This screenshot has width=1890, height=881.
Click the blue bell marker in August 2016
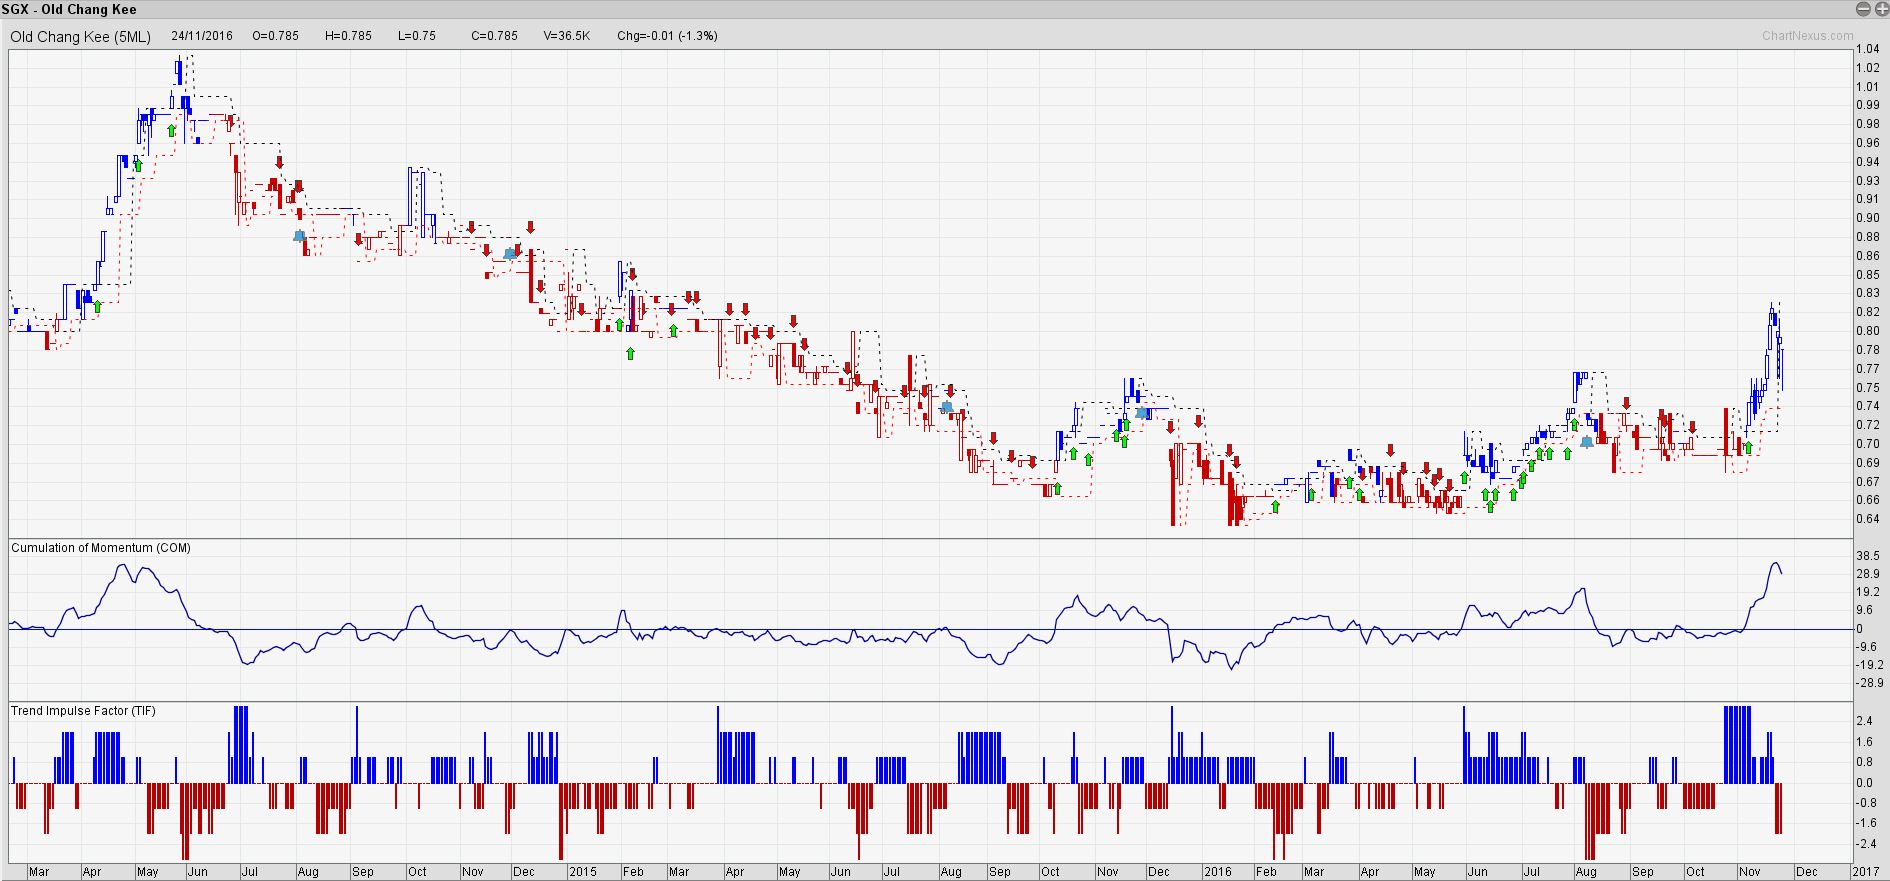(1586, 441)
